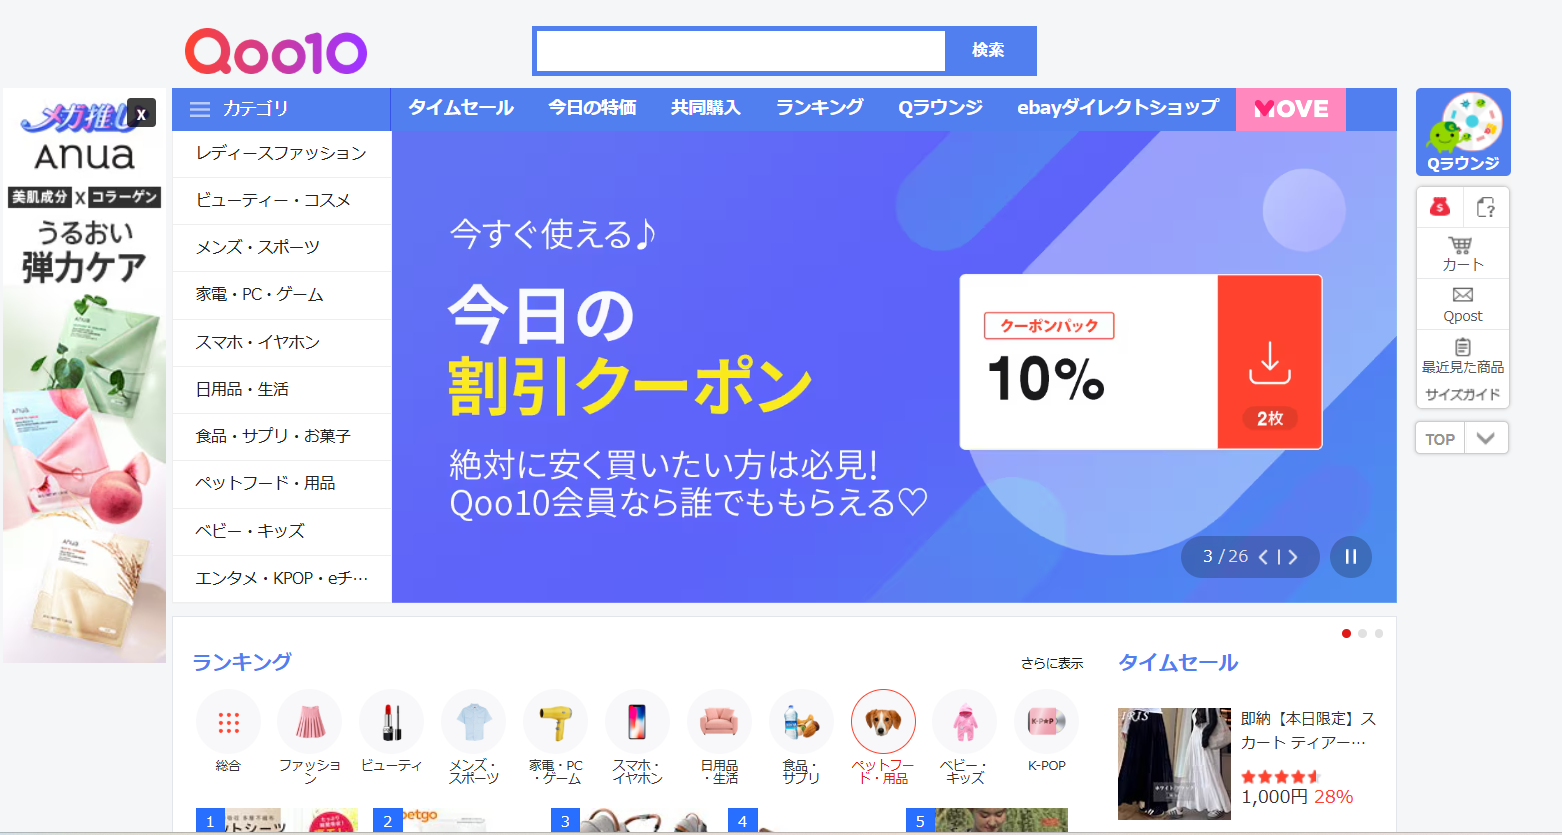Image resolution: width=1562 pixels, height=835 pixels.
Task: Click the 検索 search button
Action: coord(989,50)
